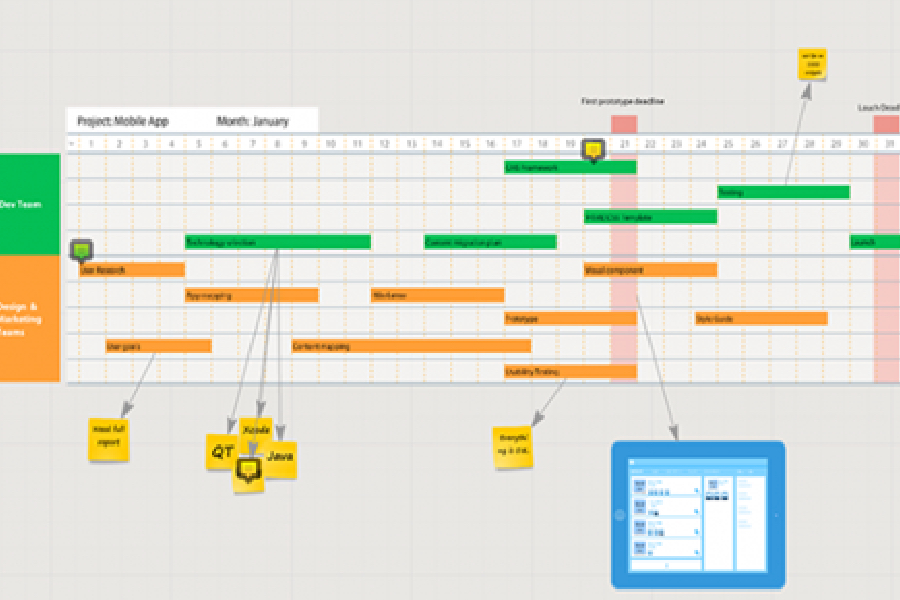Select the Content mapping task bar
This screenshot has height=600, width=900.
411,346
